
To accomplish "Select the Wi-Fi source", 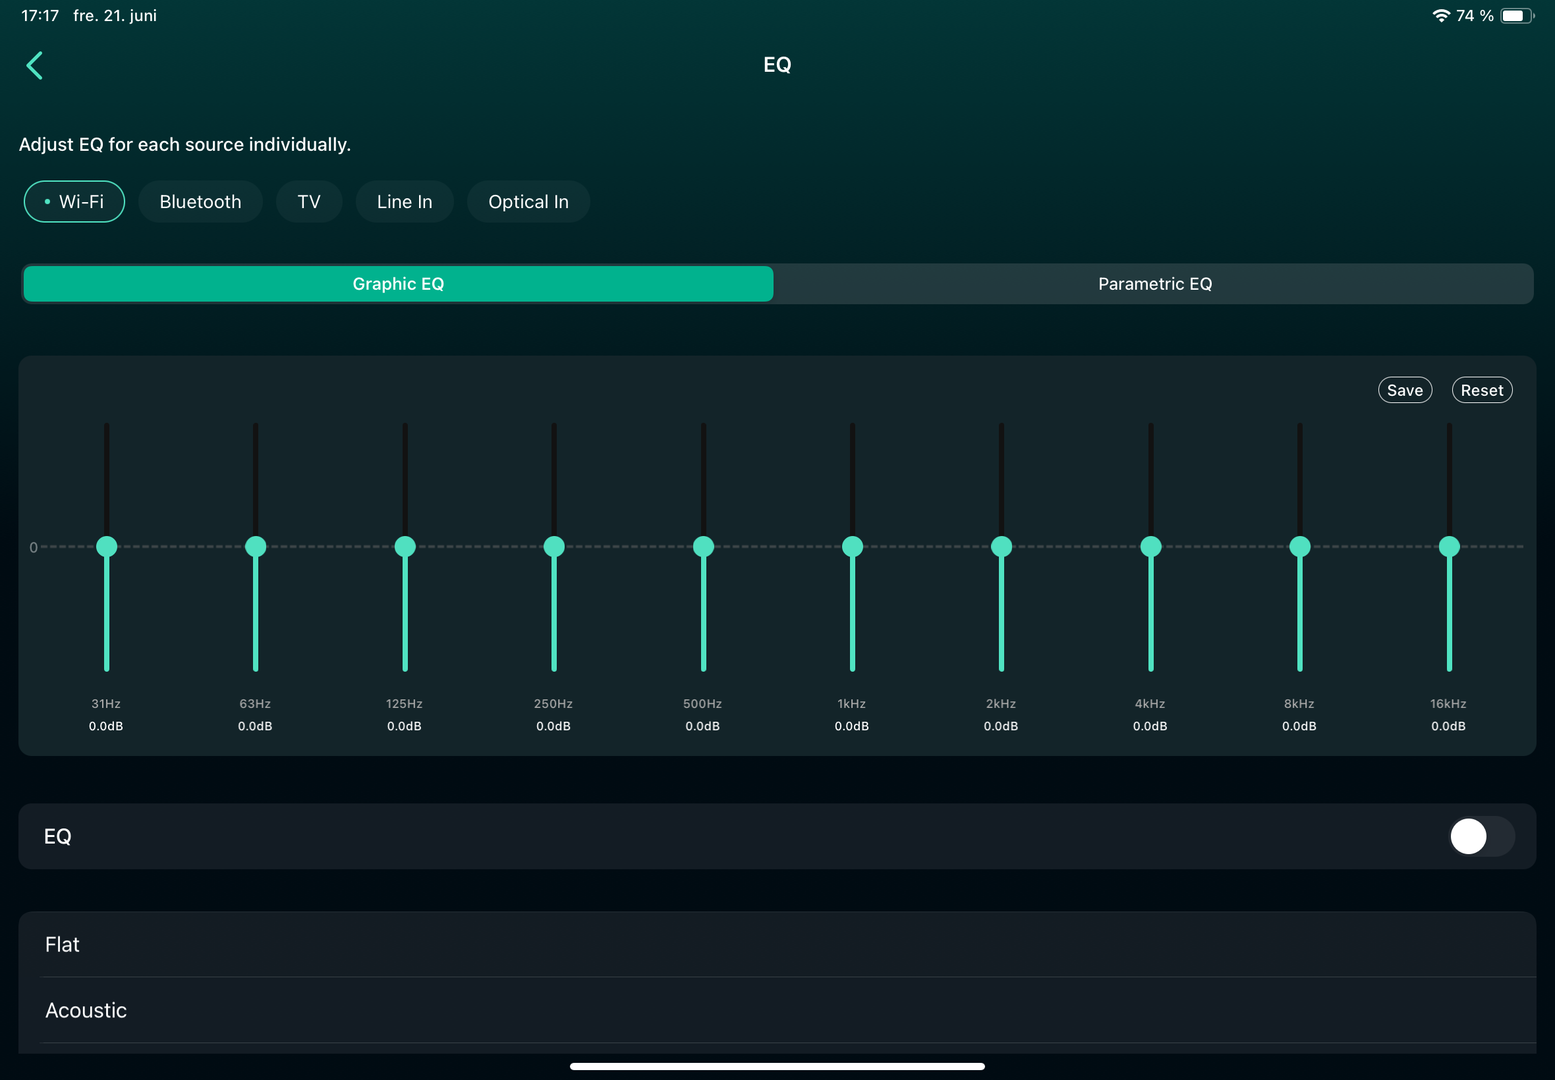I will 74,202.
